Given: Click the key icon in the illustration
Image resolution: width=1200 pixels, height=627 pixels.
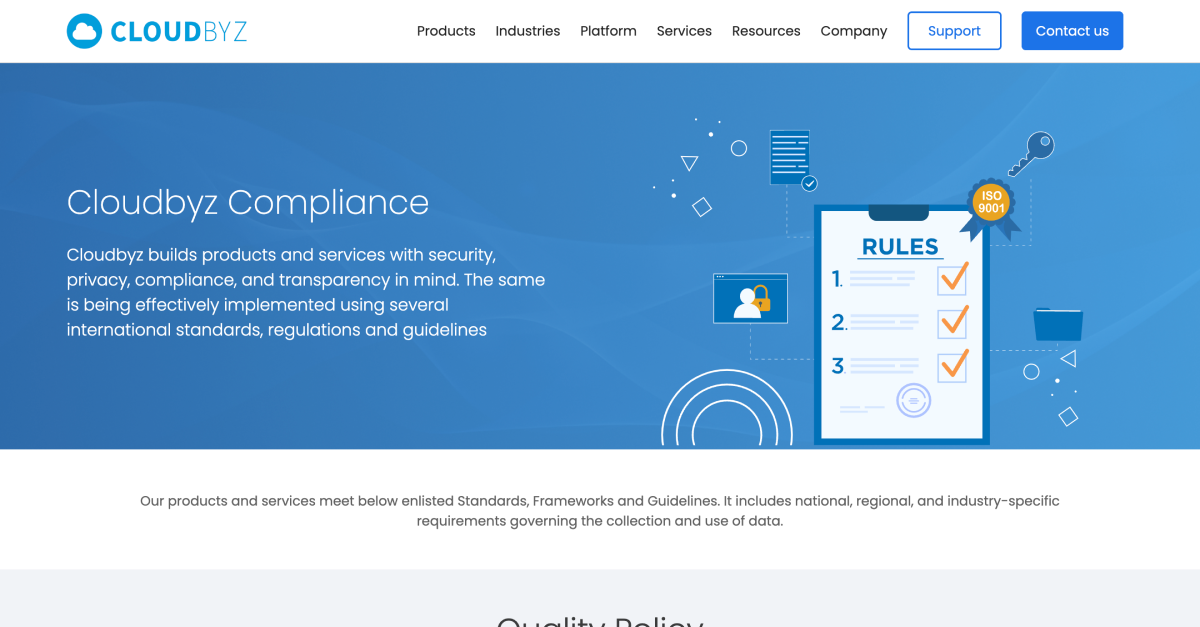Looking at the screenshot, I should point(1033,155).
